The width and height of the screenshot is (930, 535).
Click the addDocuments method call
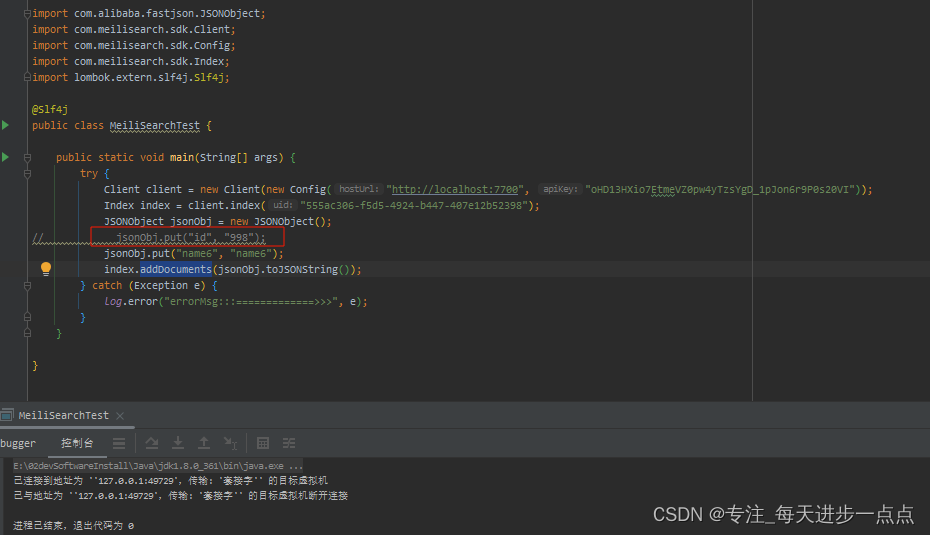coord(176,269)
